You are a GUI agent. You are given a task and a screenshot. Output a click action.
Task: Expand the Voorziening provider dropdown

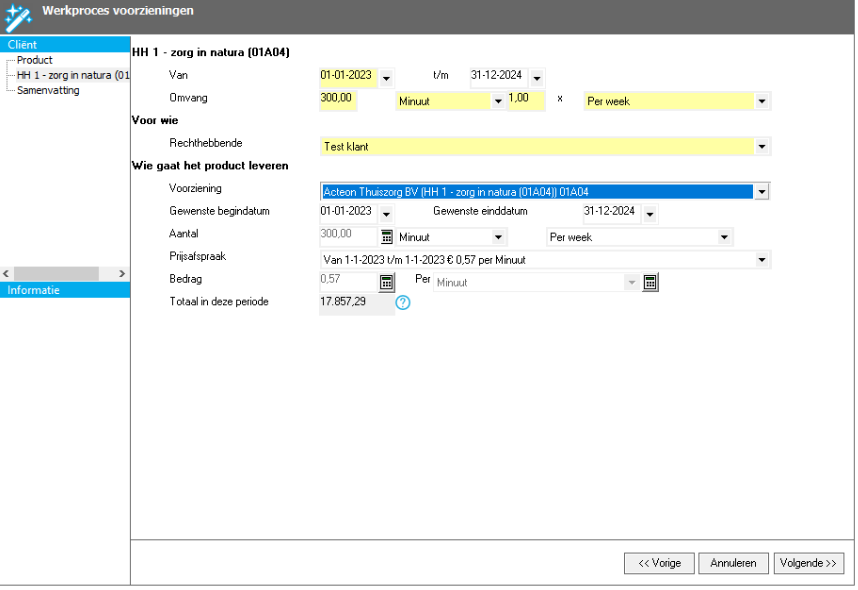point(763,191)
